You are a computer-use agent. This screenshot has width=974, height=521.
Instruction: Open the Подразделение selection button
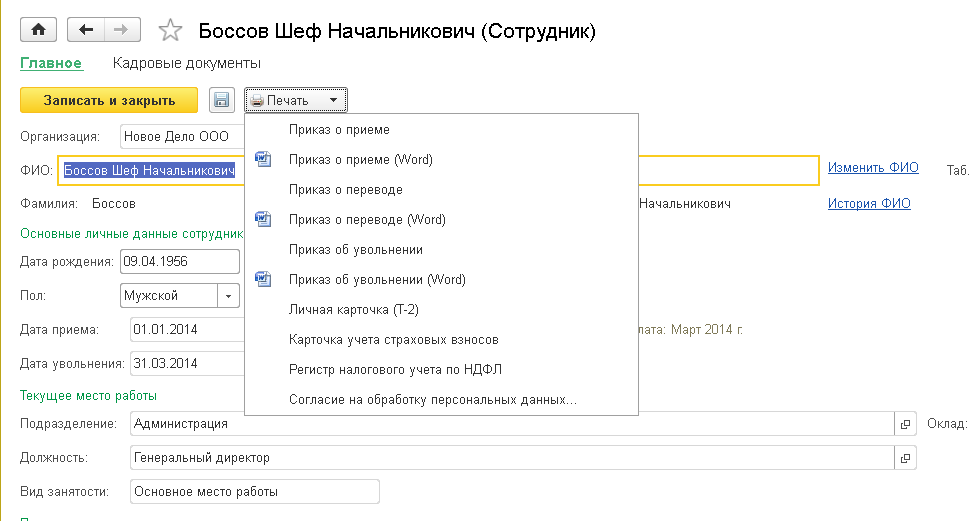(905, 424)
